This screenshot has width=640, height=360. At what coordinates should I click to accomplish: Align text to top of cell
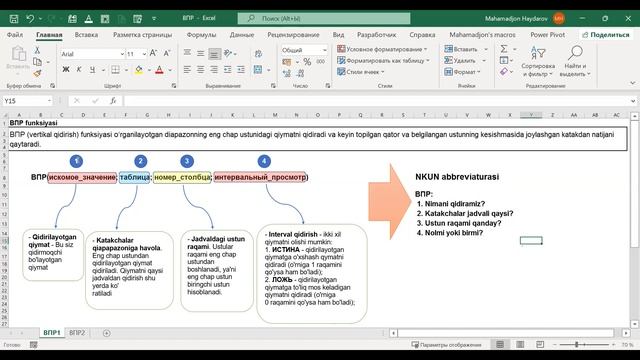click(x=187, y=53)
